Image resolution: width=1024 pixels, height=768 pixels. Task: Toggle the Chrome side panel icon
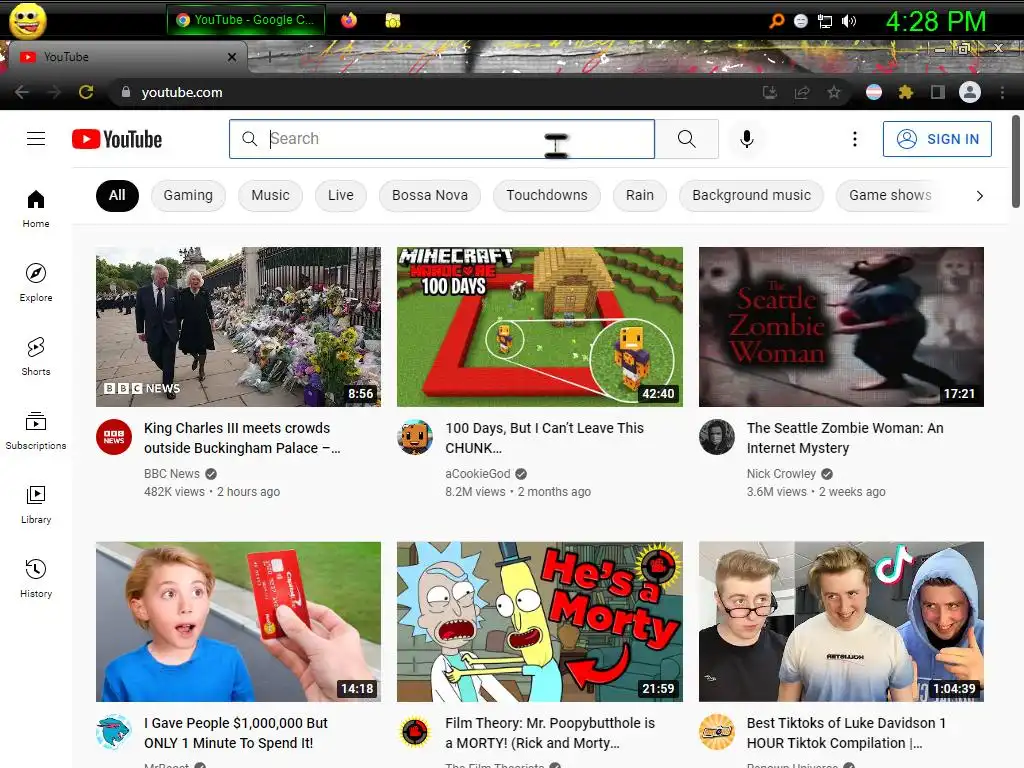coord(938,92)
